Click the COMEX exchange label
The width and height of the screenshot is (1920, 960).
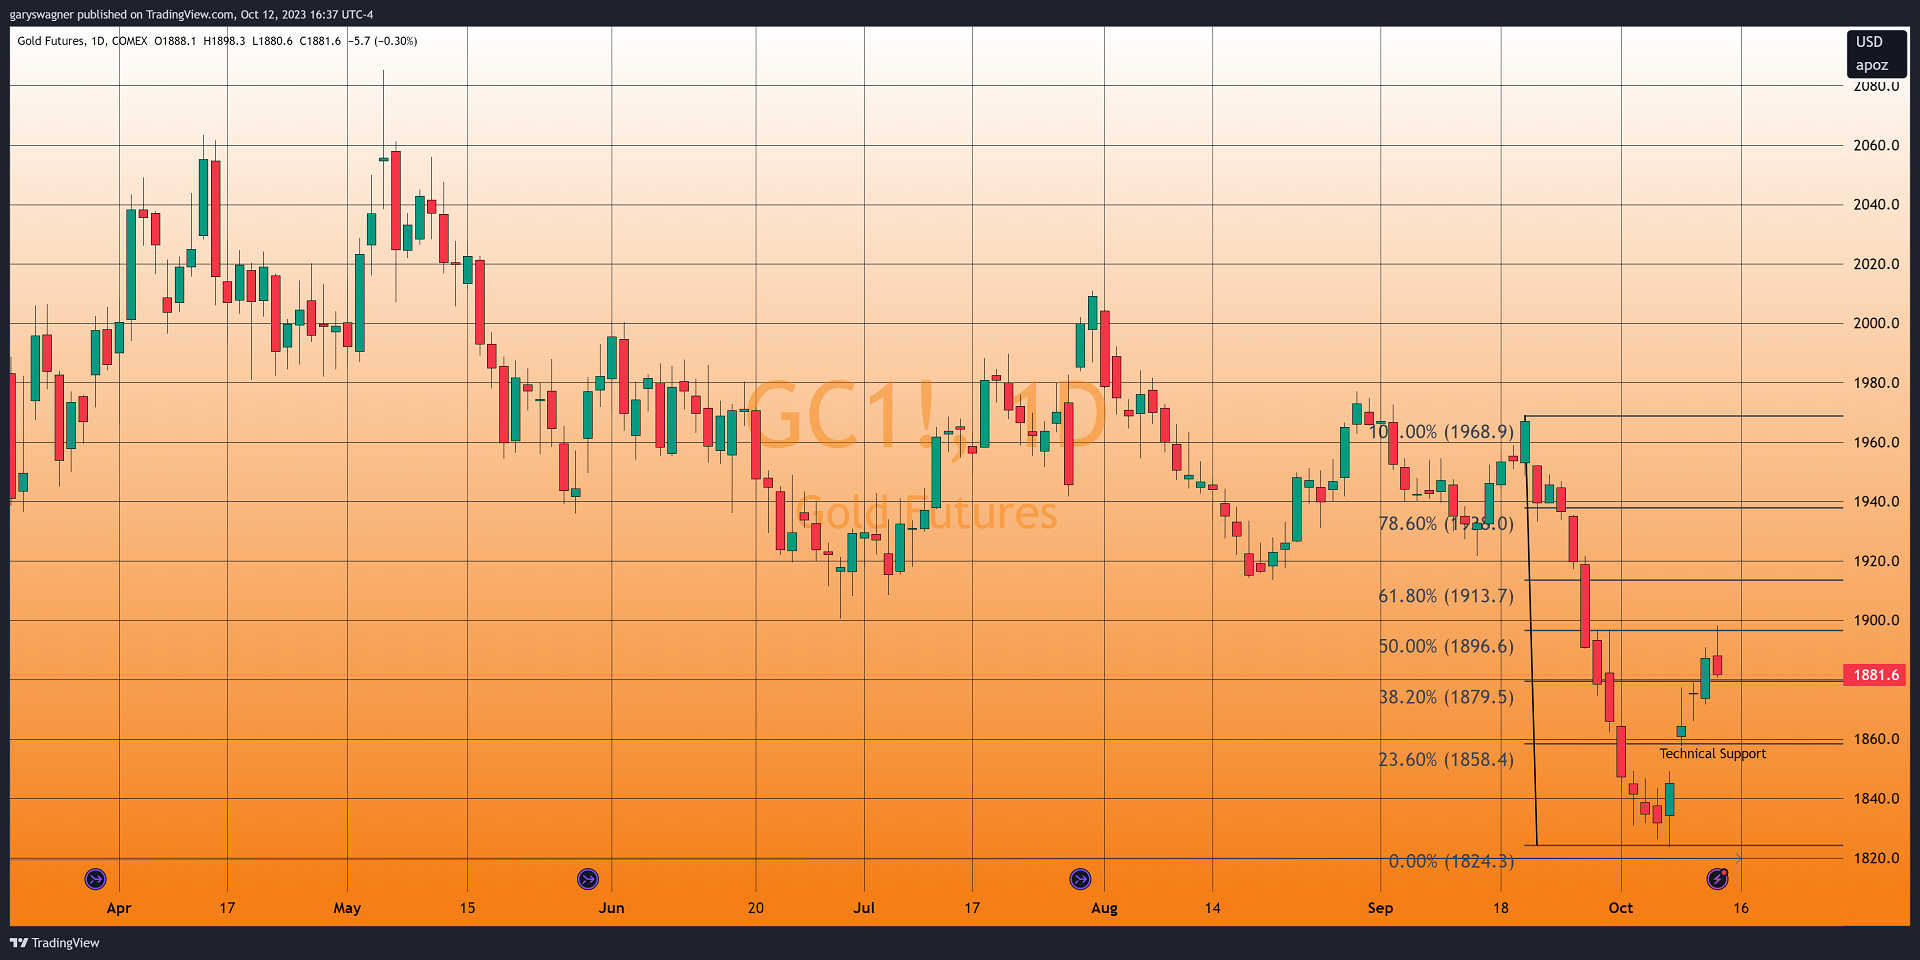pyautogui.click(x=130, y=41)
